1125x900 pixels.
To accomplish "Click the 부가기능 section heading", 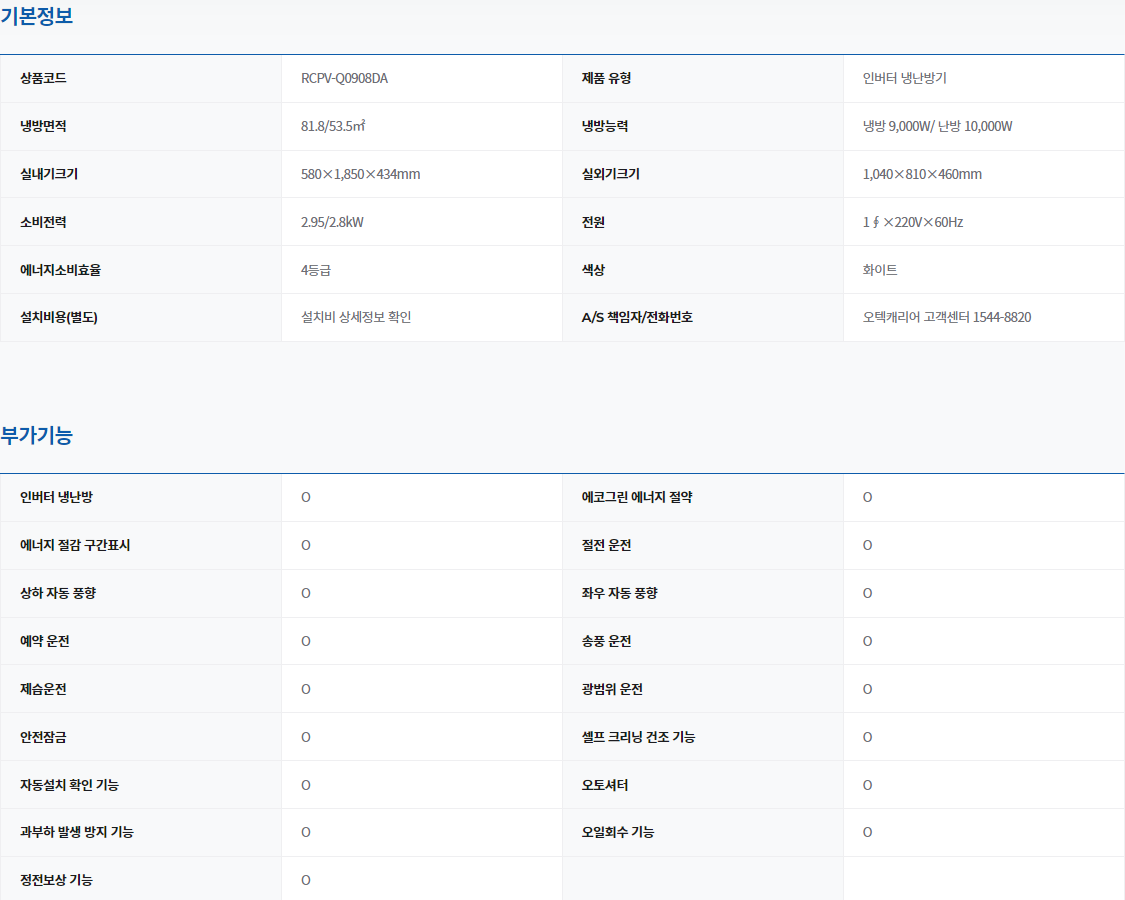I will pyautogui.click(x=37, y=435).
